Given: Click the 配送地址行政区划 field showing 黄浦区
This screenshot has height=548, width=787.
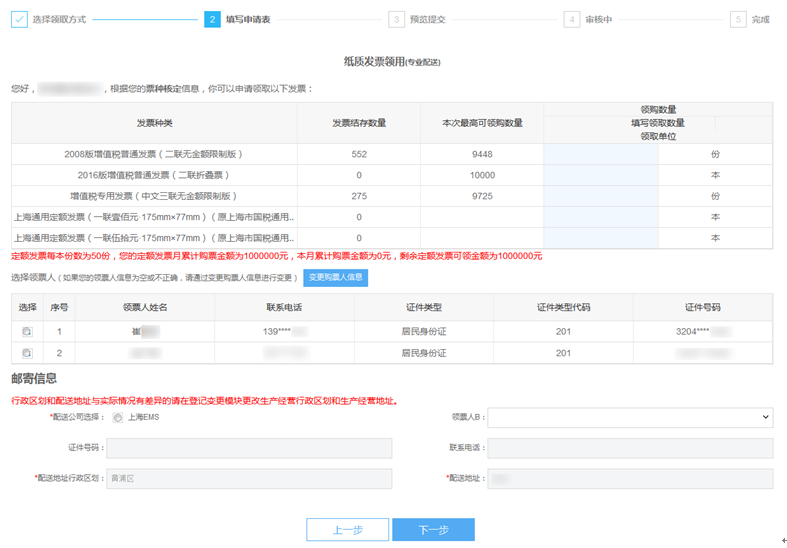Looking at the screenshot, I should click(x=249, y=479).
